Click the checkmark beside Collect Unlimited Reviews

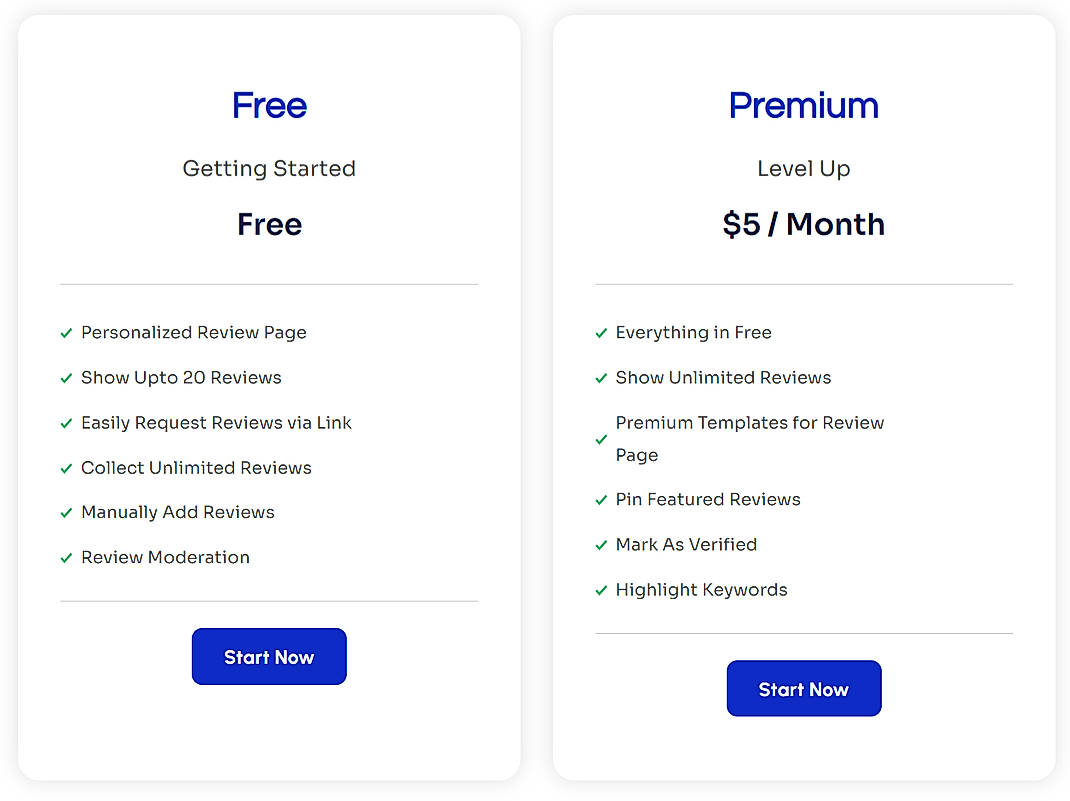[67, 468]
